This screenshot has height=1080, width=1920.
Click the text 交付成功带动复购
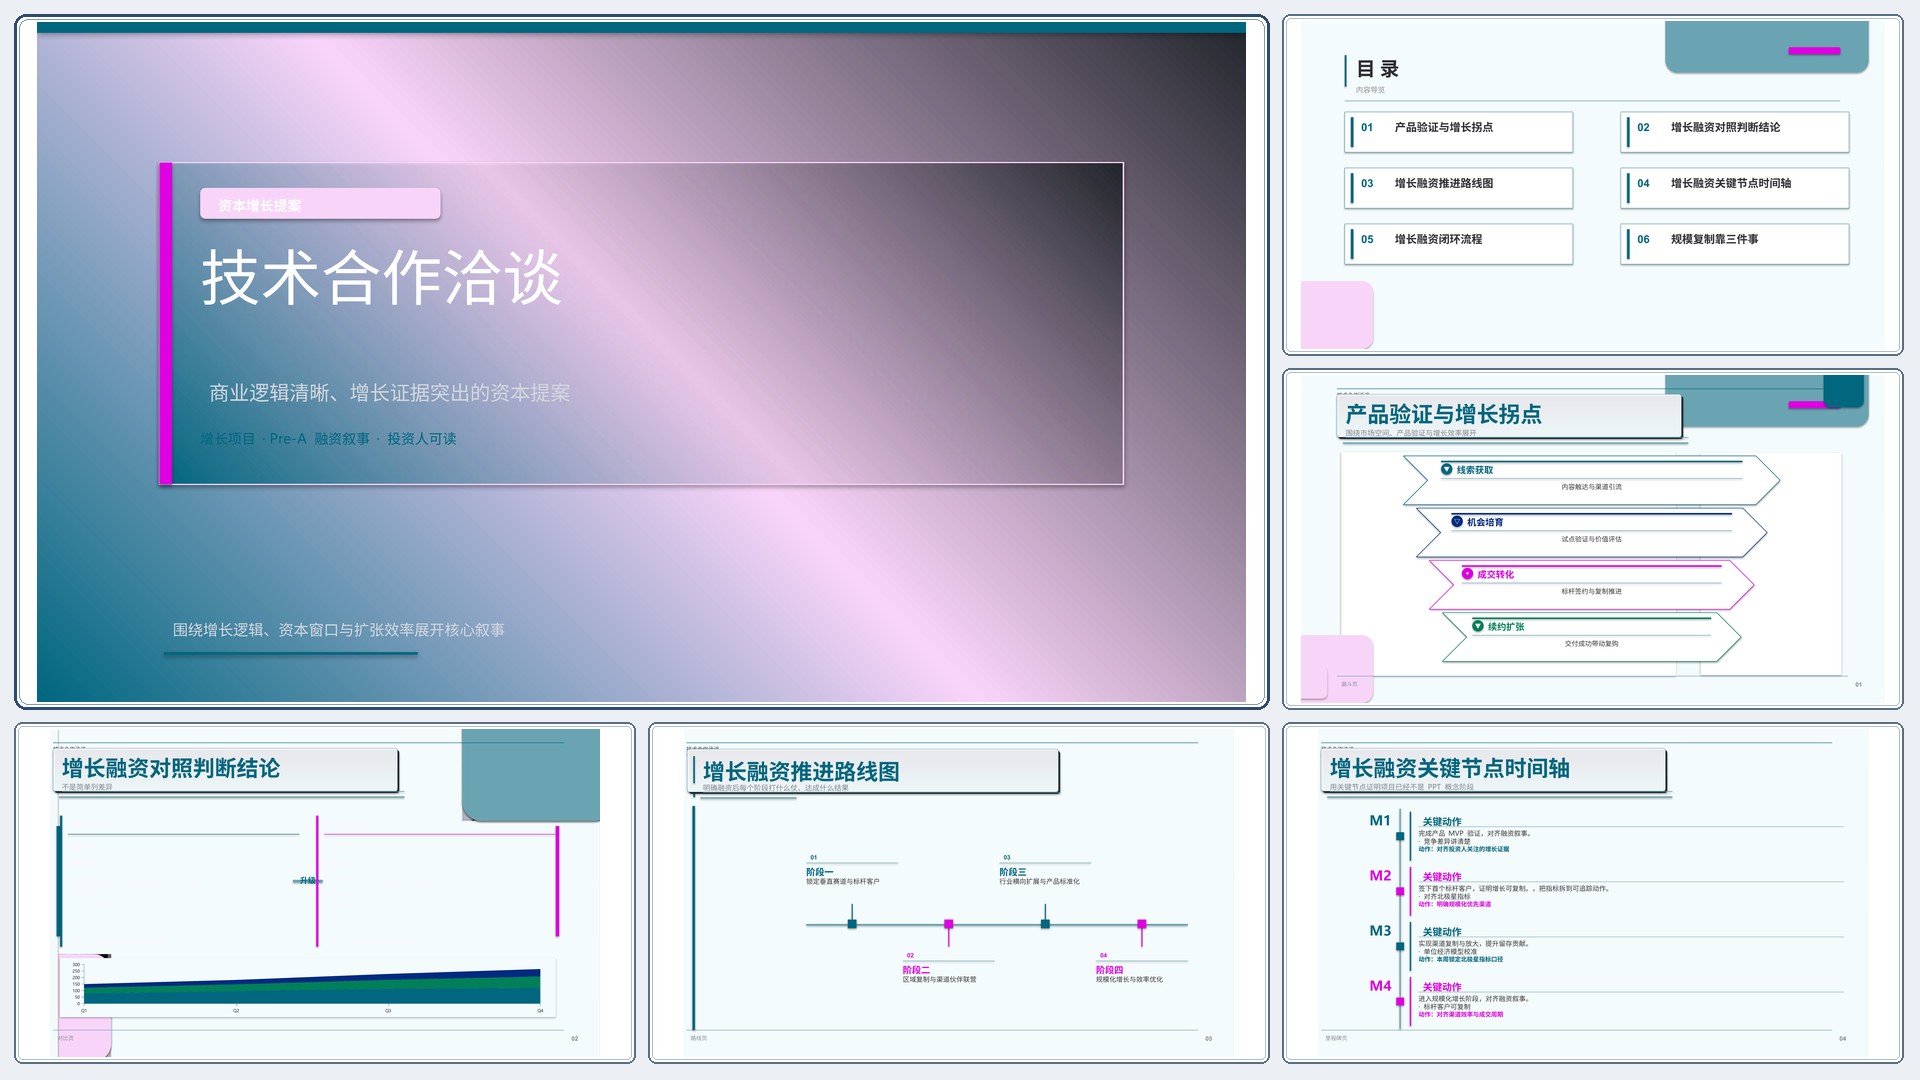tap(1591, 644)
